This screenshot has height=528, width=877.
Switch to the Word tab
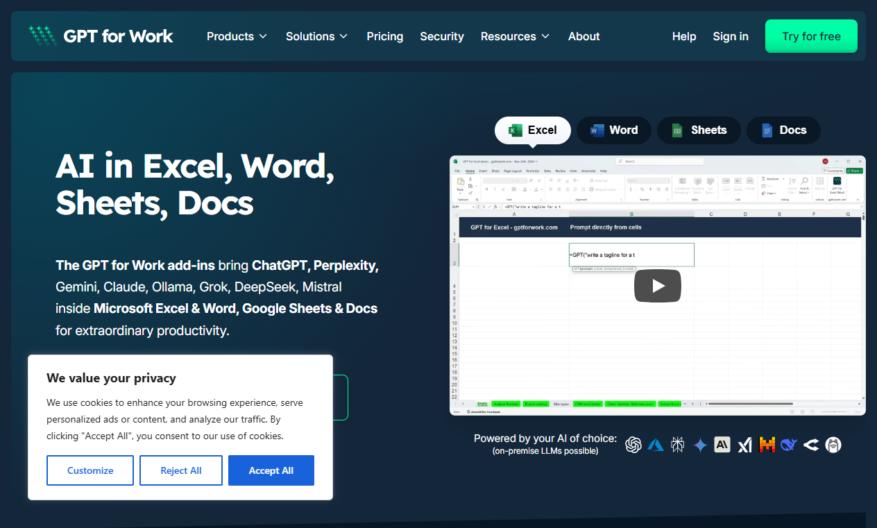pos(614,130)
